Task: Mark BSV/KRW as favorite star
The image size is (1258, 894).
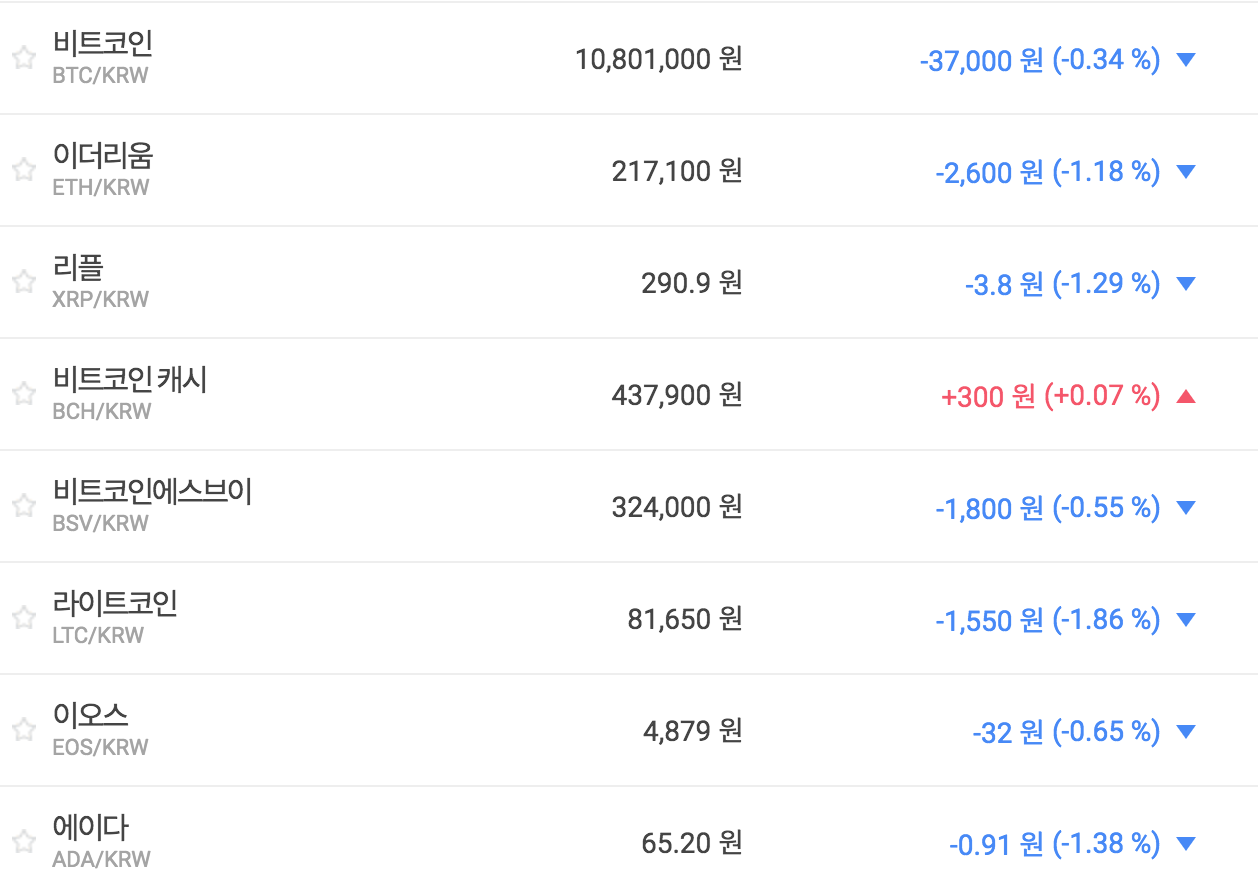Action: 24,506
